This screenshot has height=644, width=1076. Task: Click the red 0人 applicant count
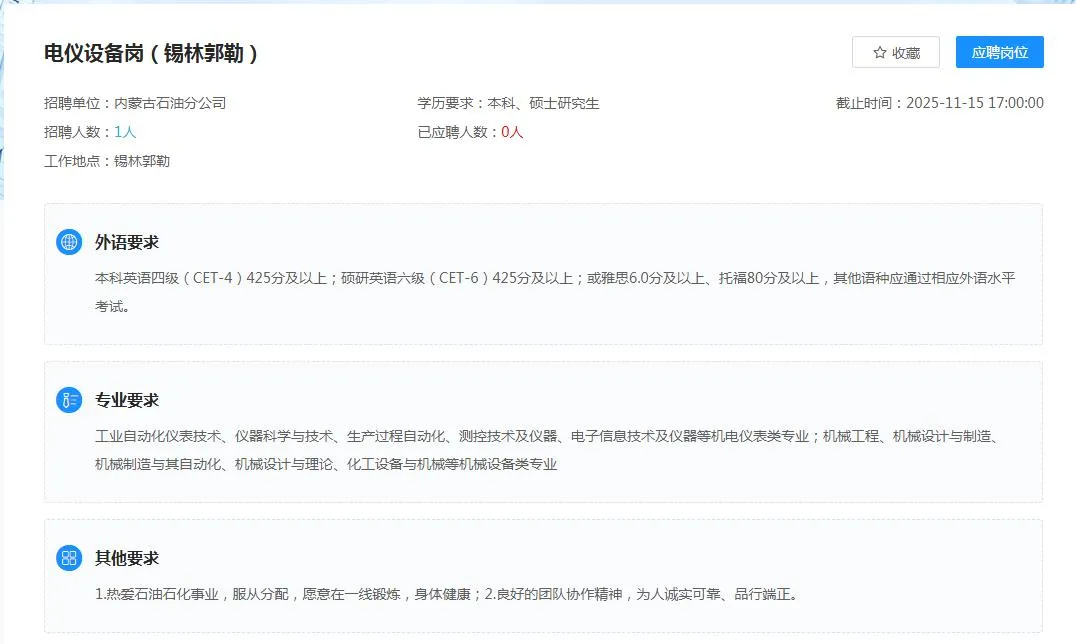click(x=512, y=132)
